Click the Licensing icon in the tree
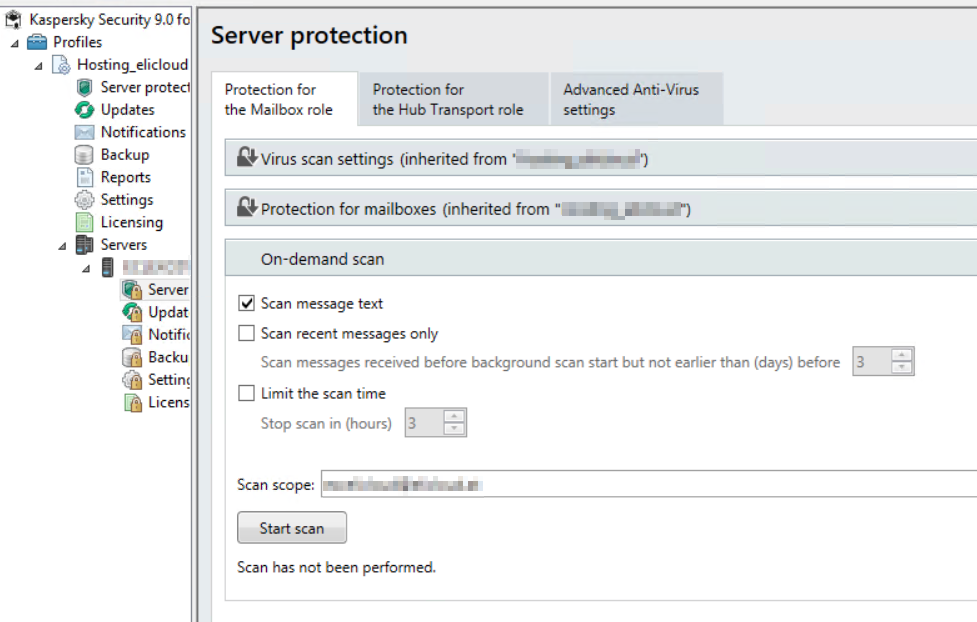Viewport: 977px width, 622px height. pyautogui.click(x=84, y=222)
